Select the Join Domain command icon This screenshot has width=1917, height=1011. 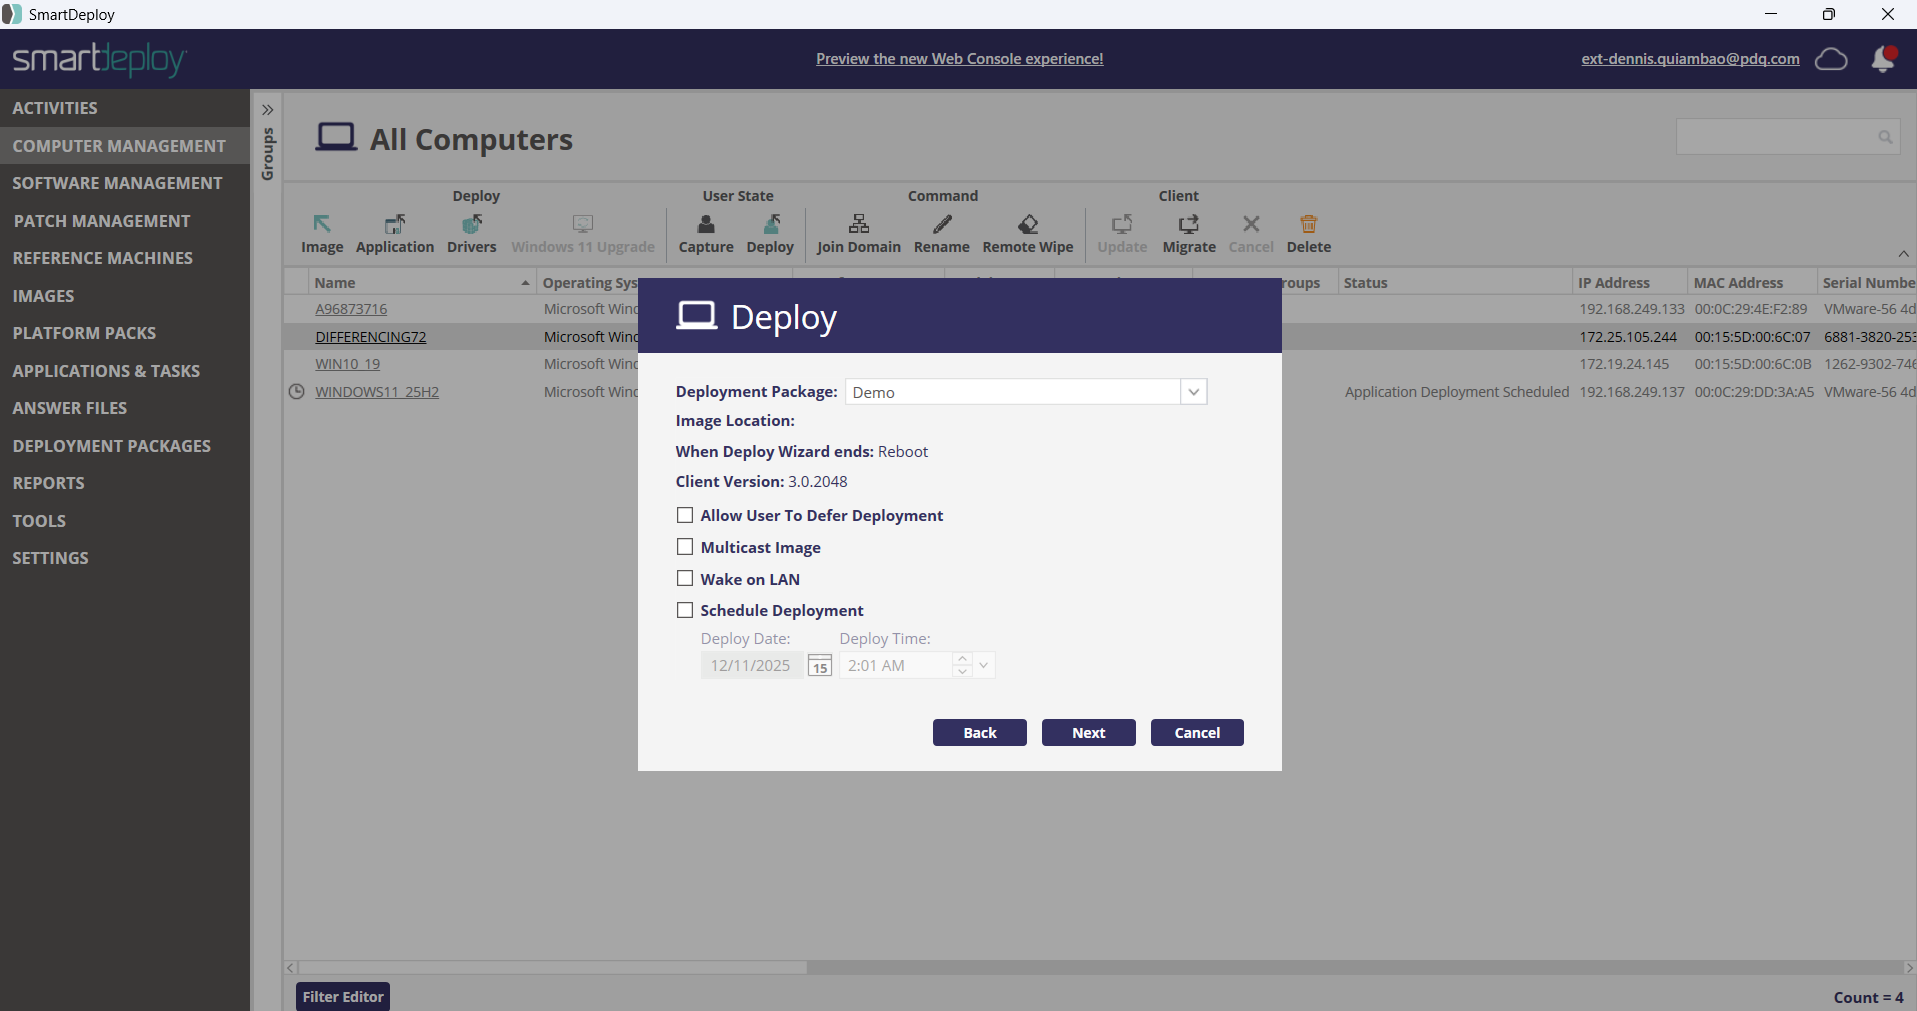click(x=858, y=225)
